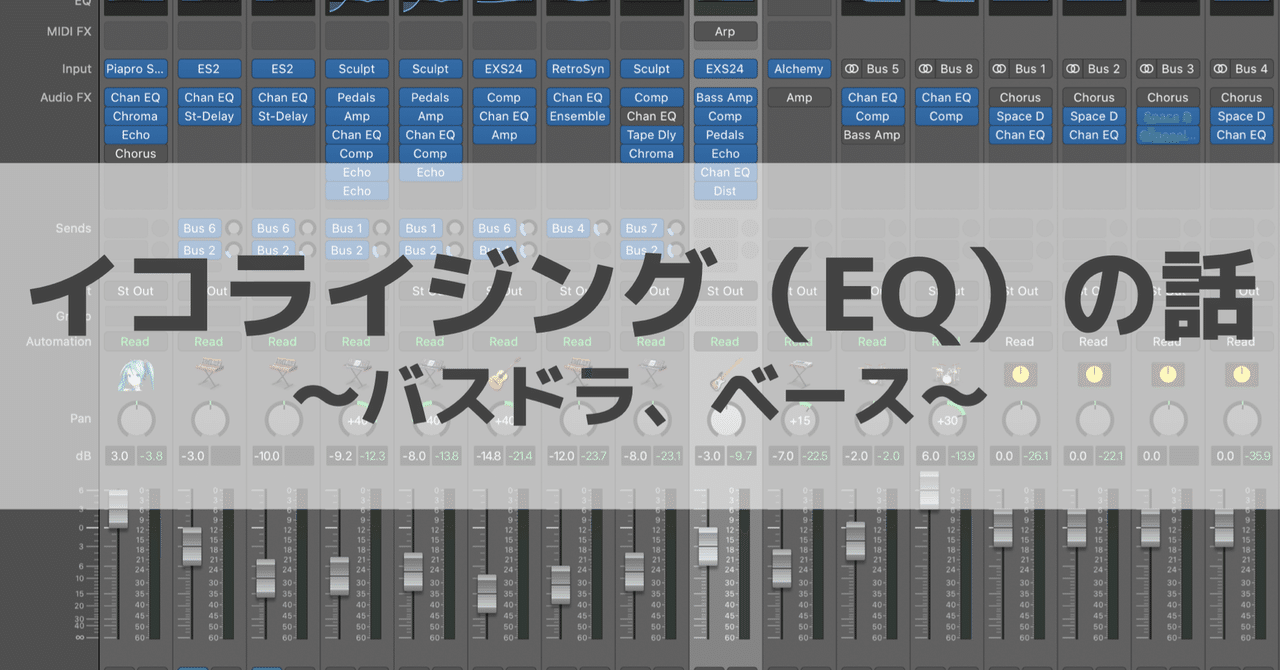Viewport: 1280px width, 670px height.
Task: Click the stereo format icon beside Bus 3 input
Action: [1147, 69]
